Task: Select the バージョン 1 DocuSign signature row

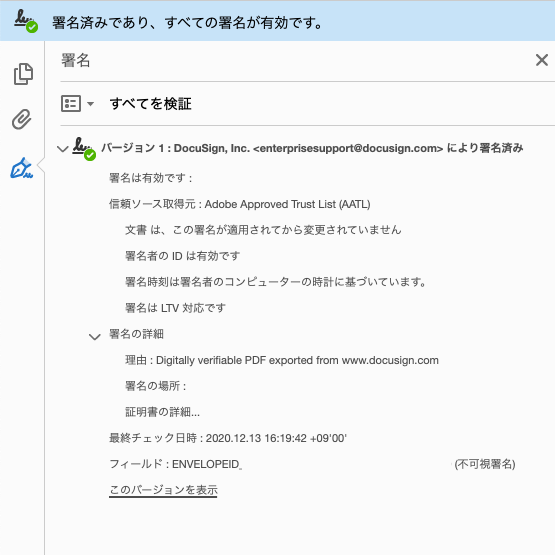Action: [312, 148]
